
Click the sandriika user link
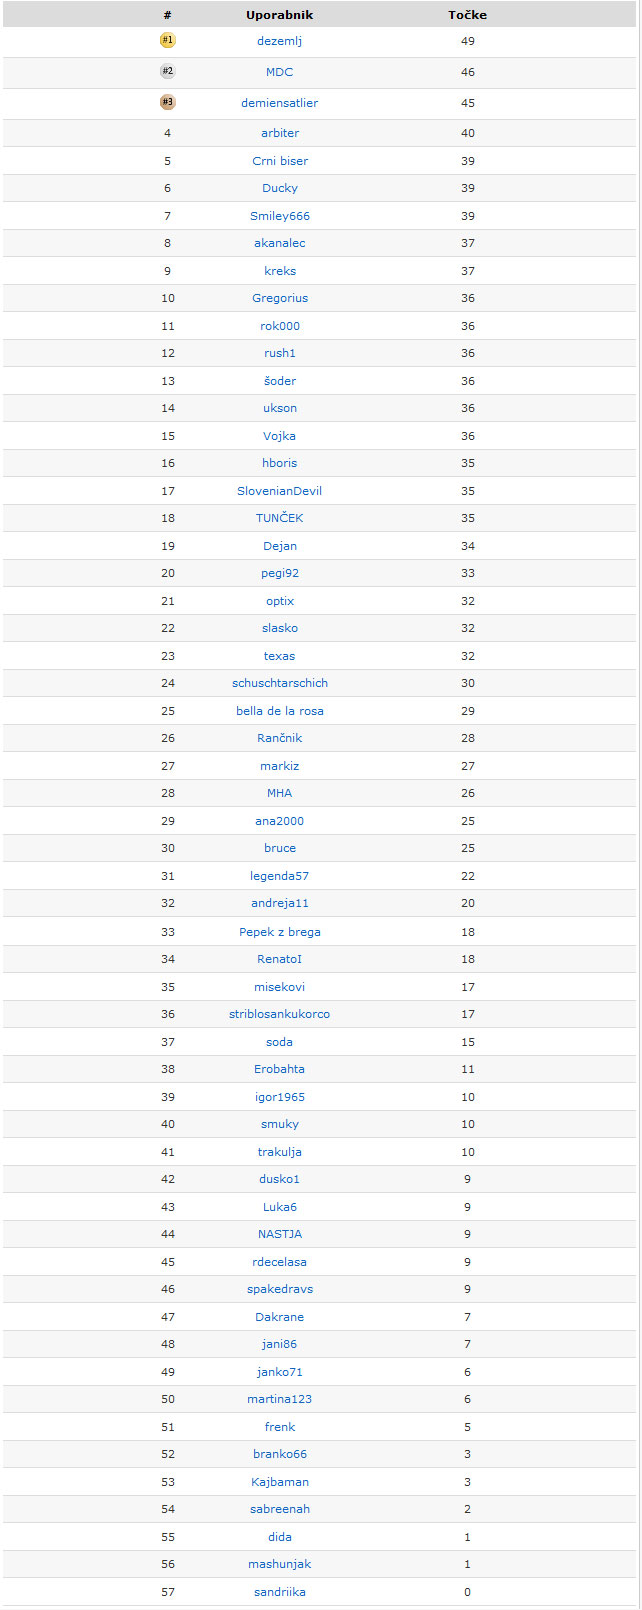click(x=280, y=1592)
